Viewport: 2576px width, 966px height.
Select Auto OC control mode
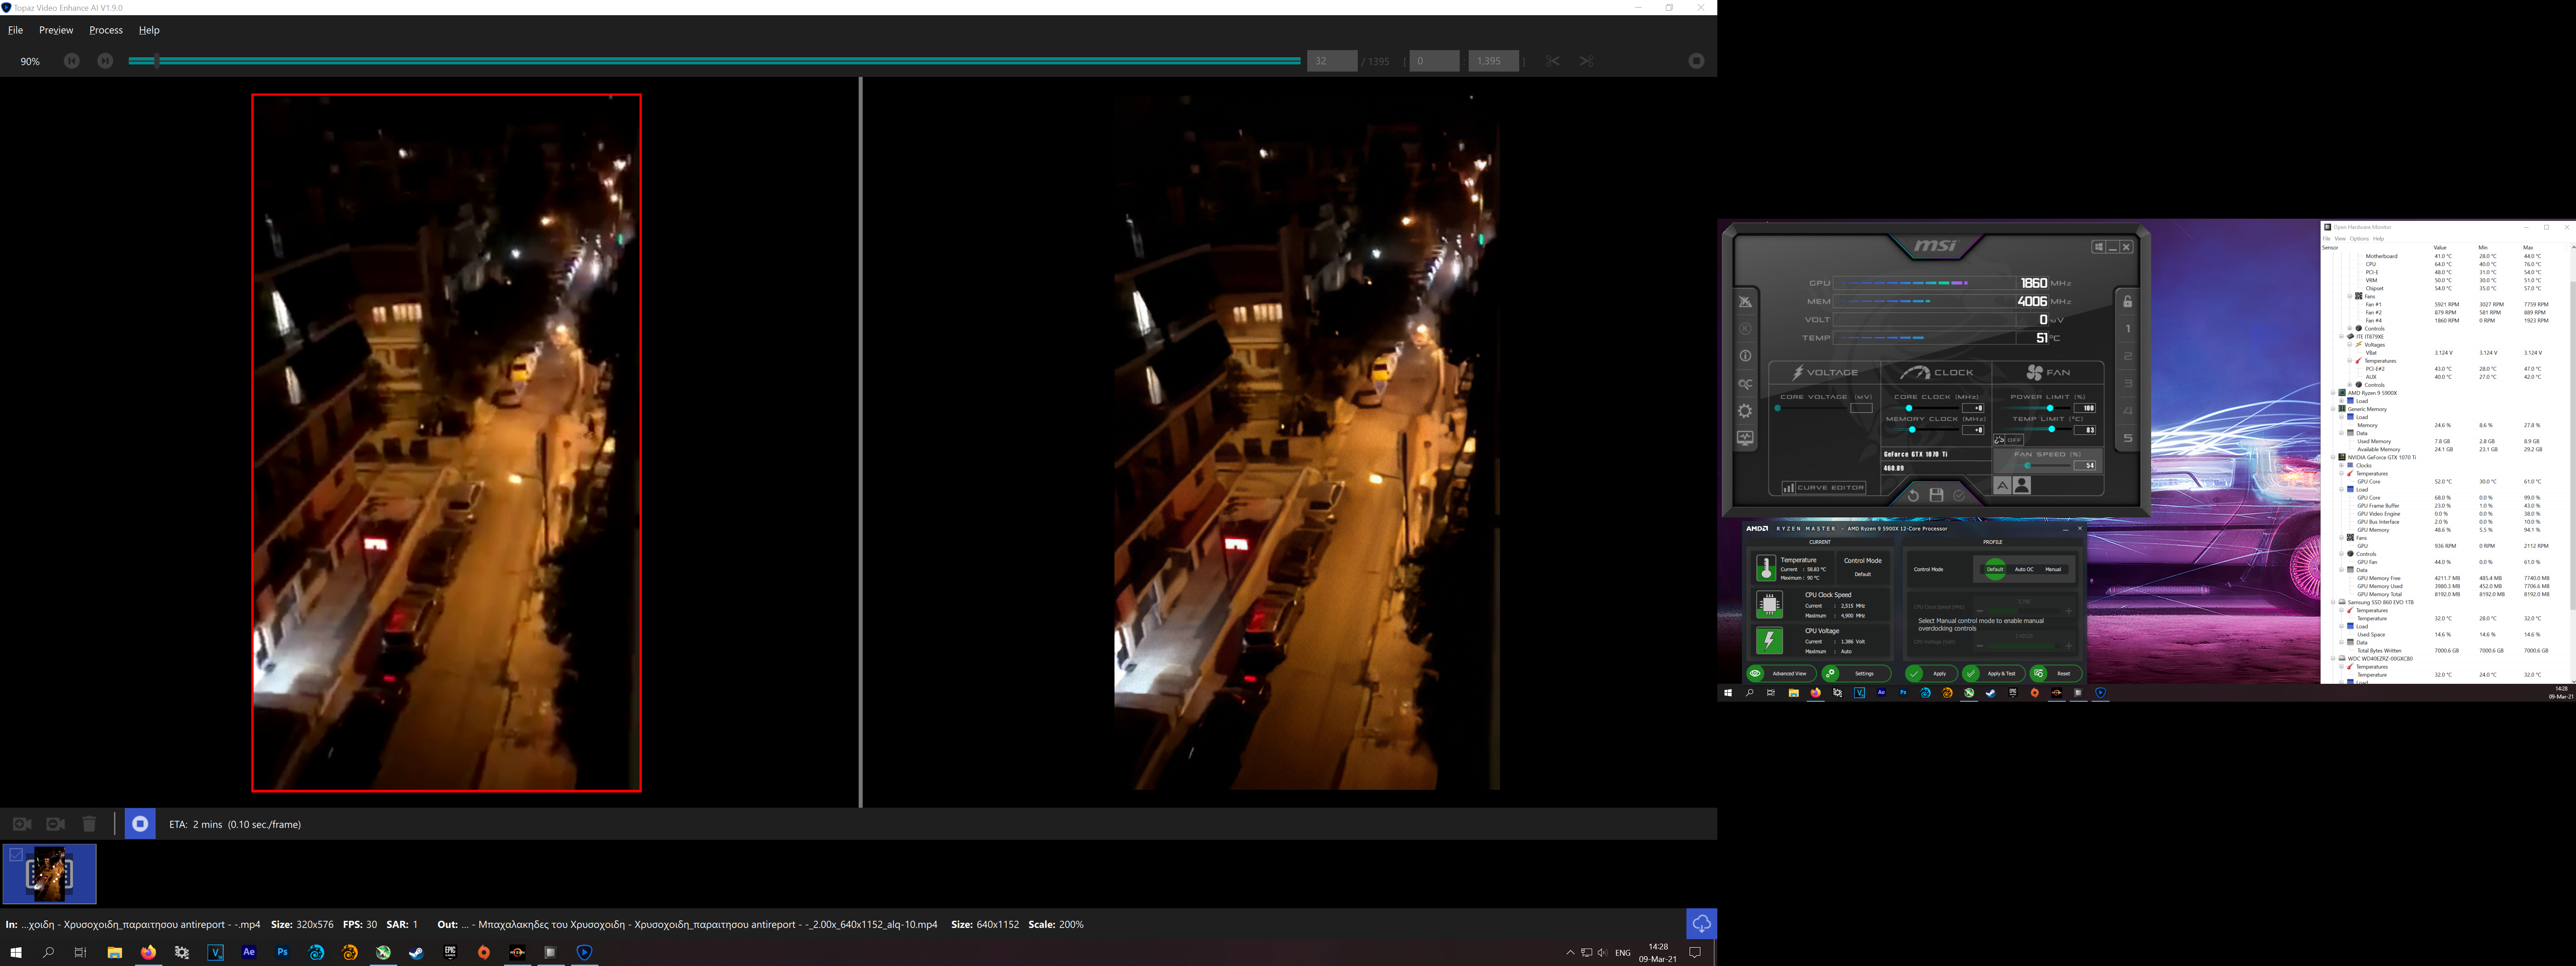(x=2024, y=569)
